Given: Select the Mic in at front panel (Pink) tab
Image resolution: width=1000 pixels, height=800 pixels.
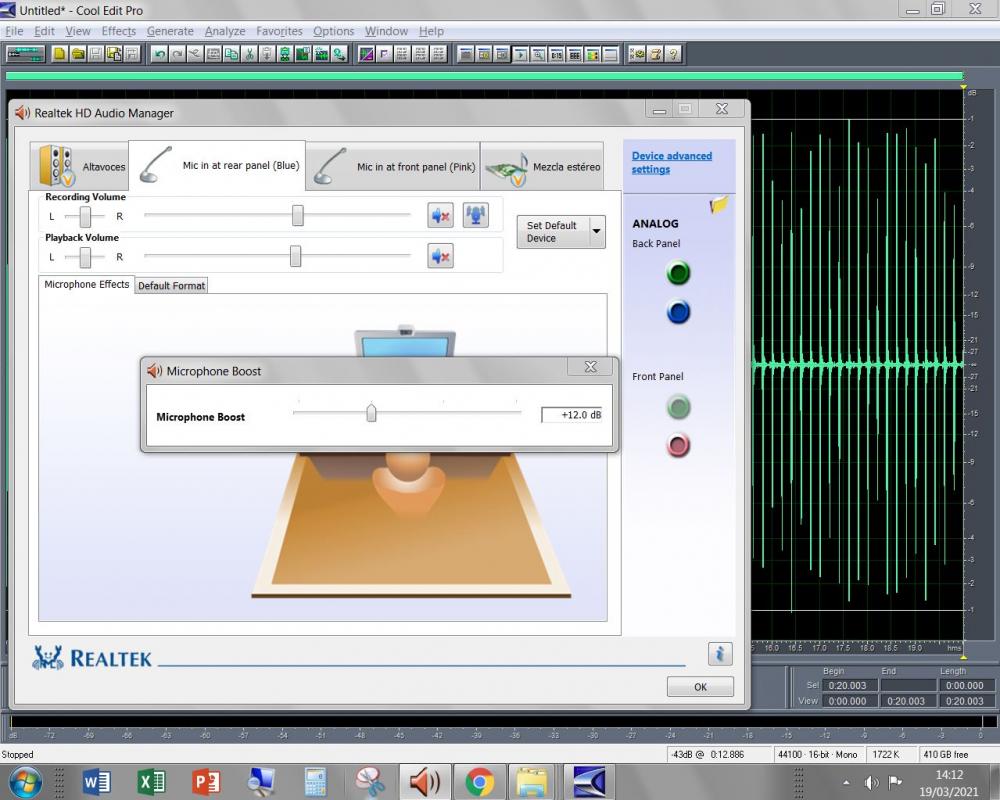Looking at the screenshot, I should 393,167.
